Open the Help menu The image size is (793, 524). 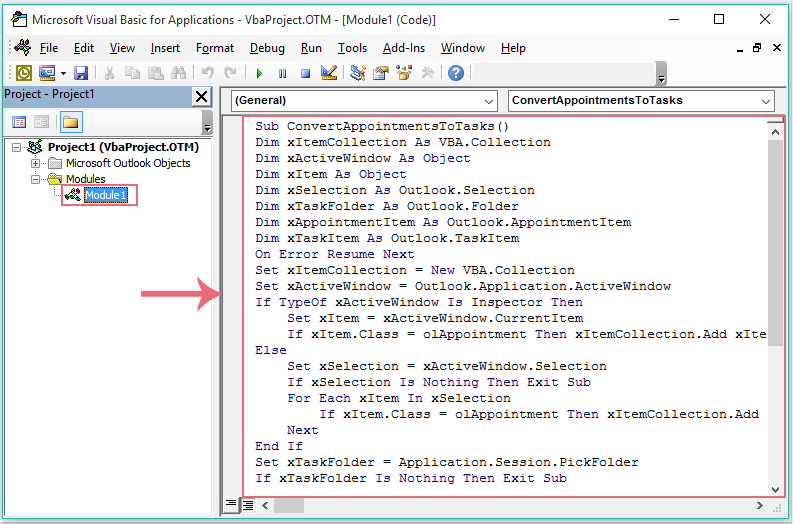pos(513,48)
